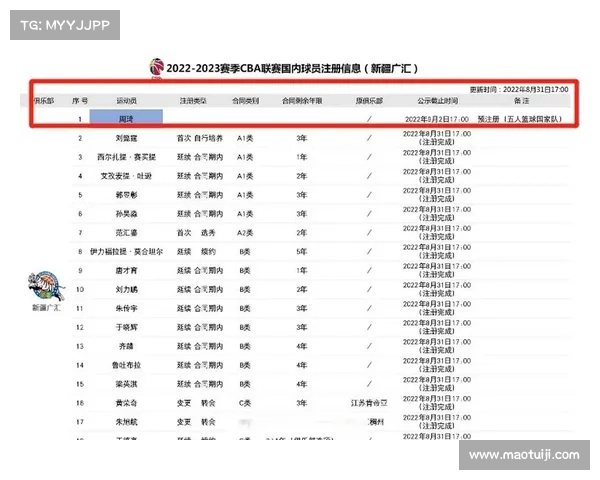Click the 合同类别 column header
Screen dimensions: 600x480
point(246,101)
